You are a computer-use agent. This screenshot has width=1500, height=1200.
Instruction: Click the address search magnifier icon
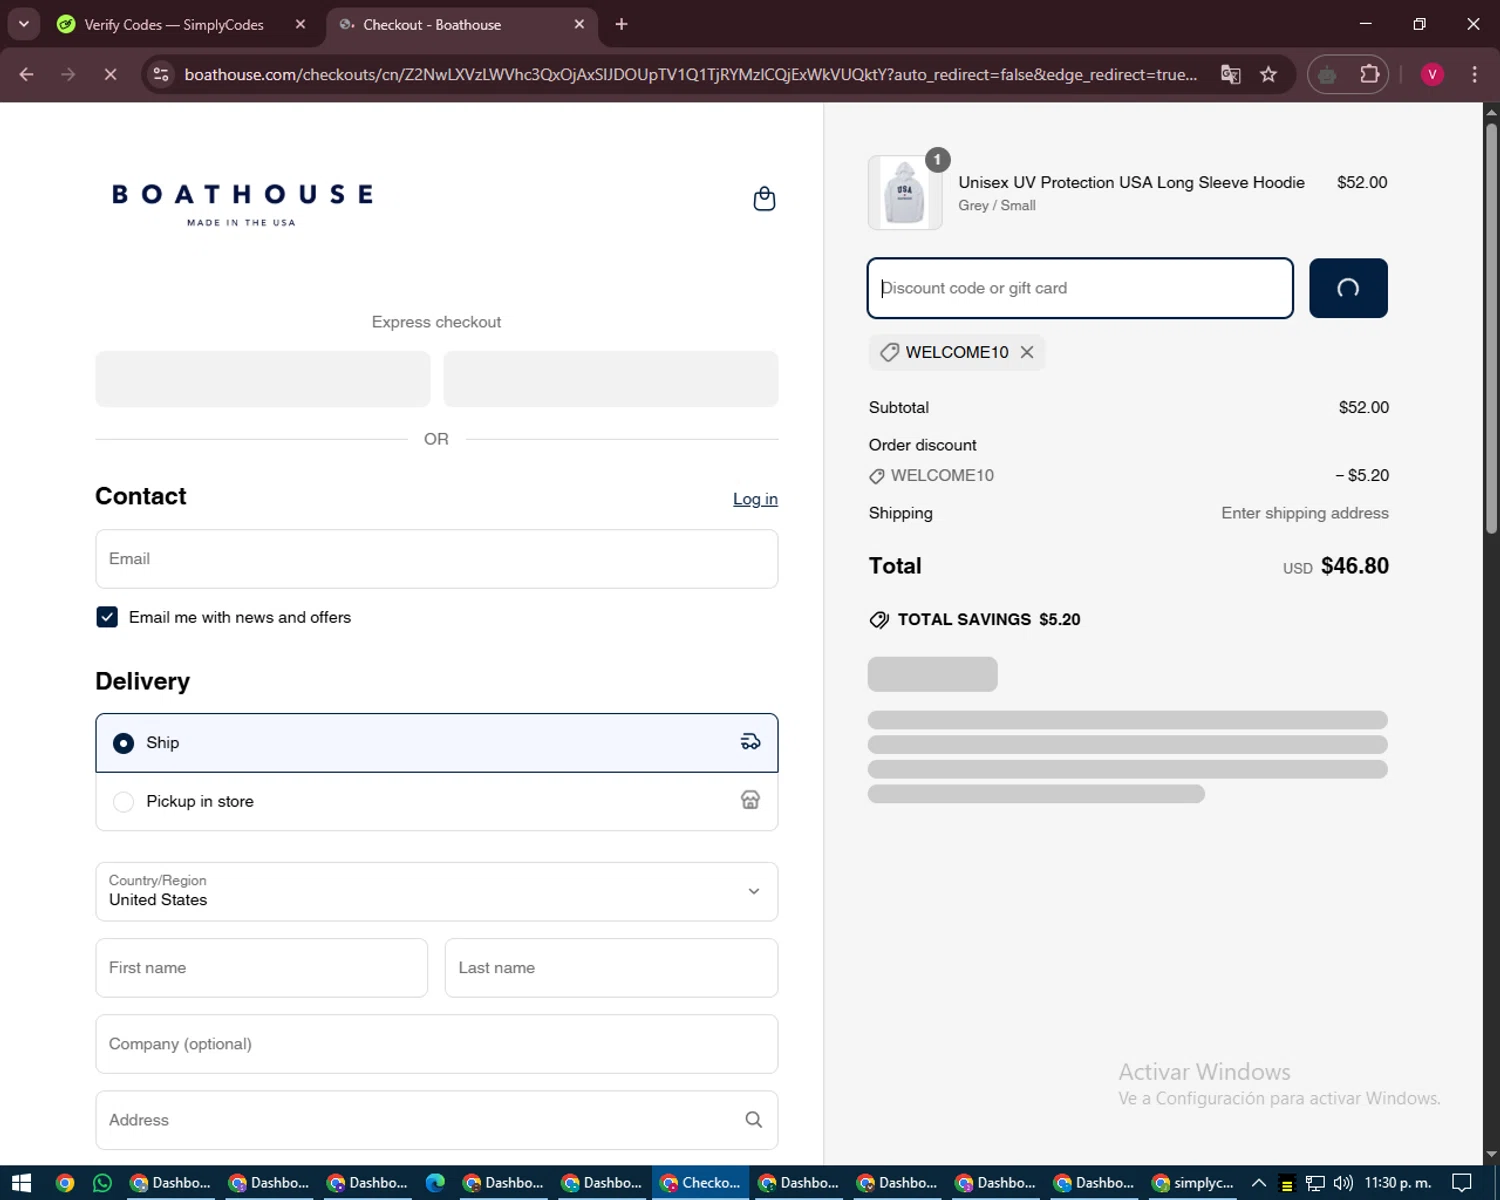click(754, 1120)
